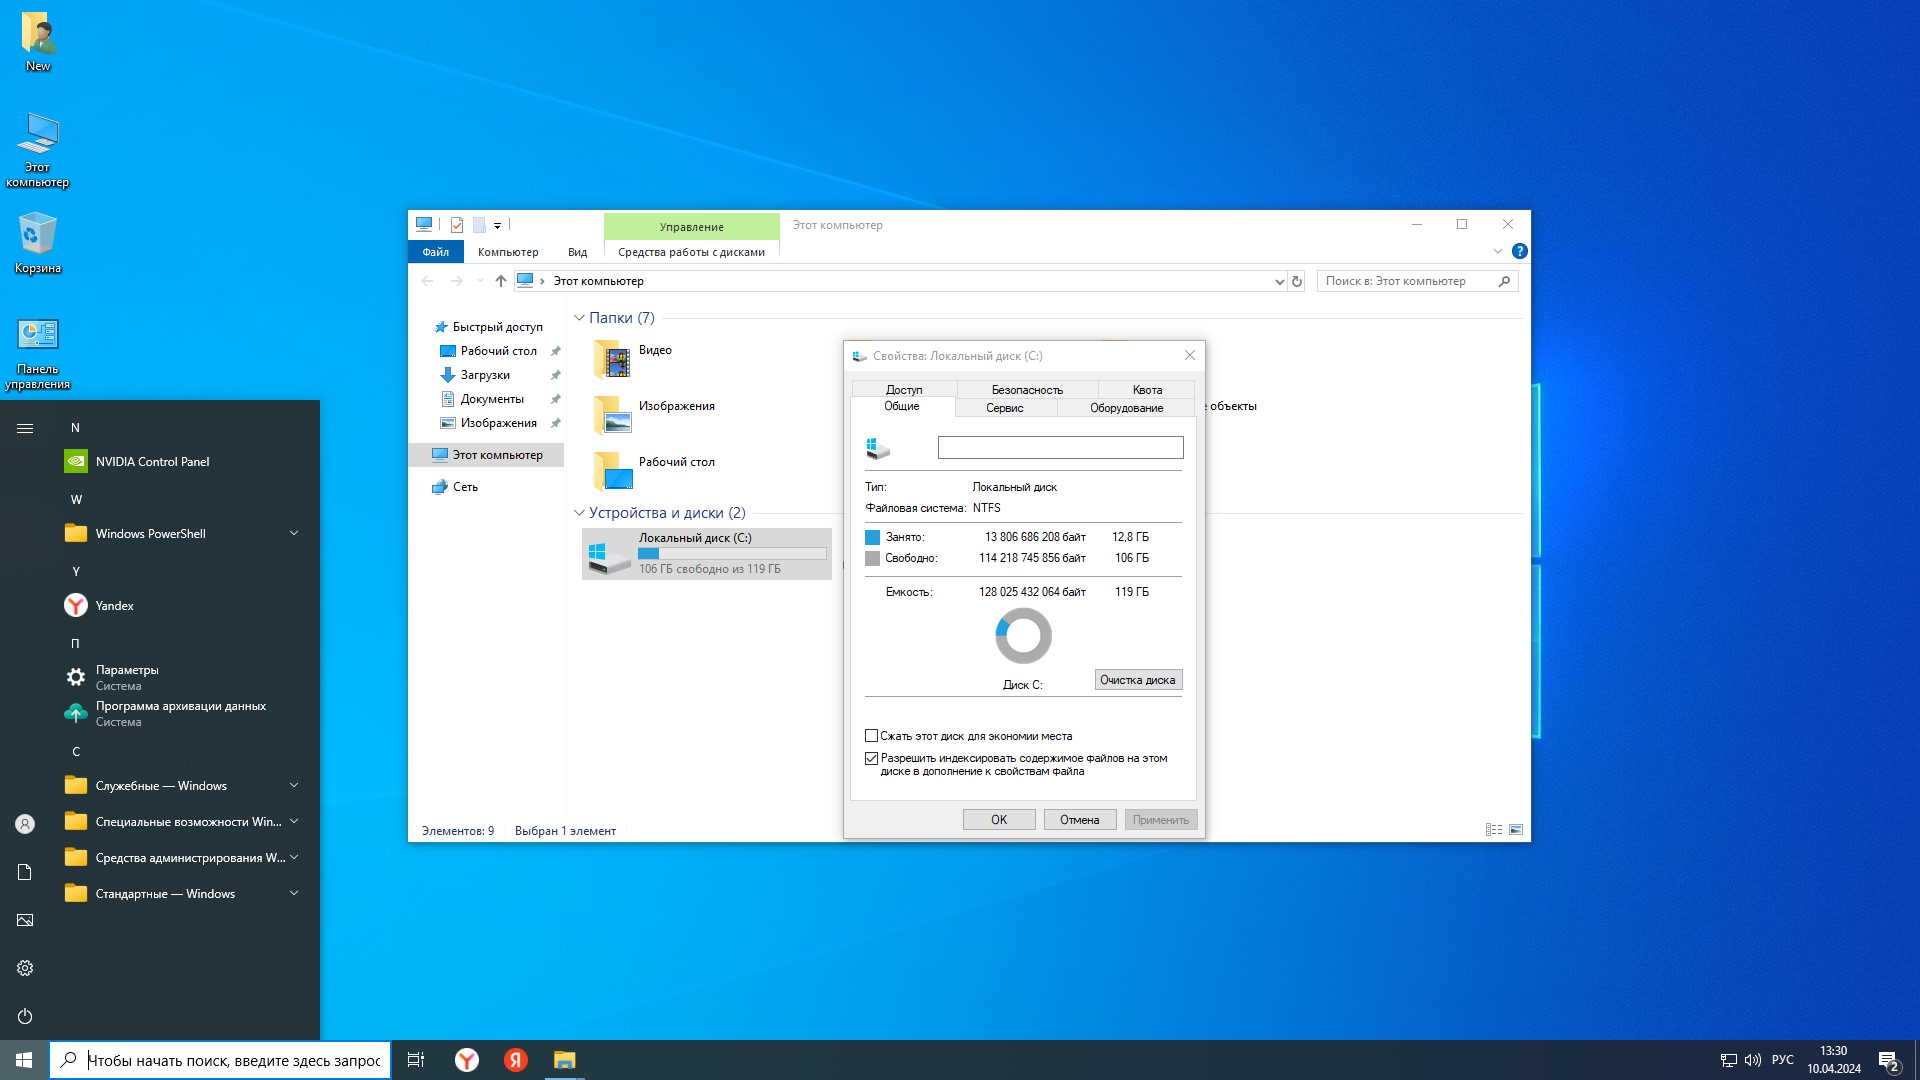Viewport: 1920px width, 1080px height.
Task: Click the Explorer refresh button icon
Action: coord(1297,281)
